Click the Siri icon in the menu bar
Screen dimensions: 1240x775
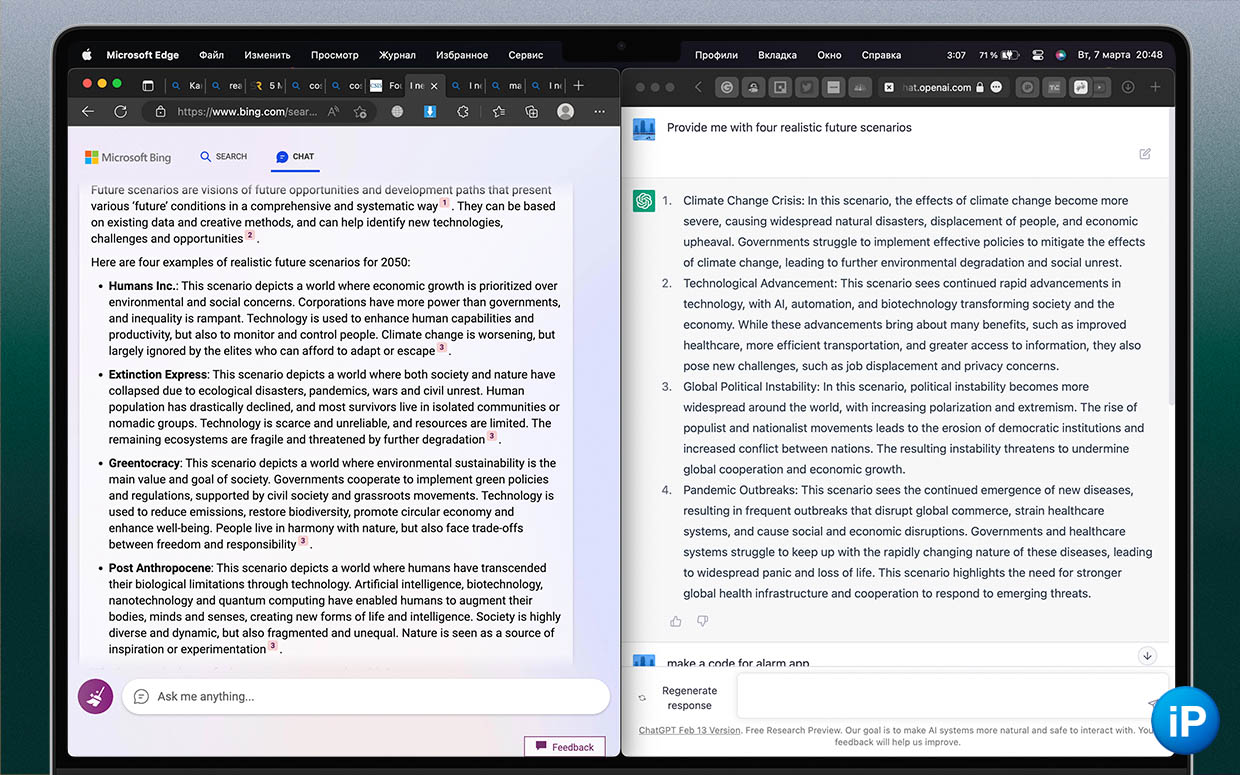coord(1061,55)
